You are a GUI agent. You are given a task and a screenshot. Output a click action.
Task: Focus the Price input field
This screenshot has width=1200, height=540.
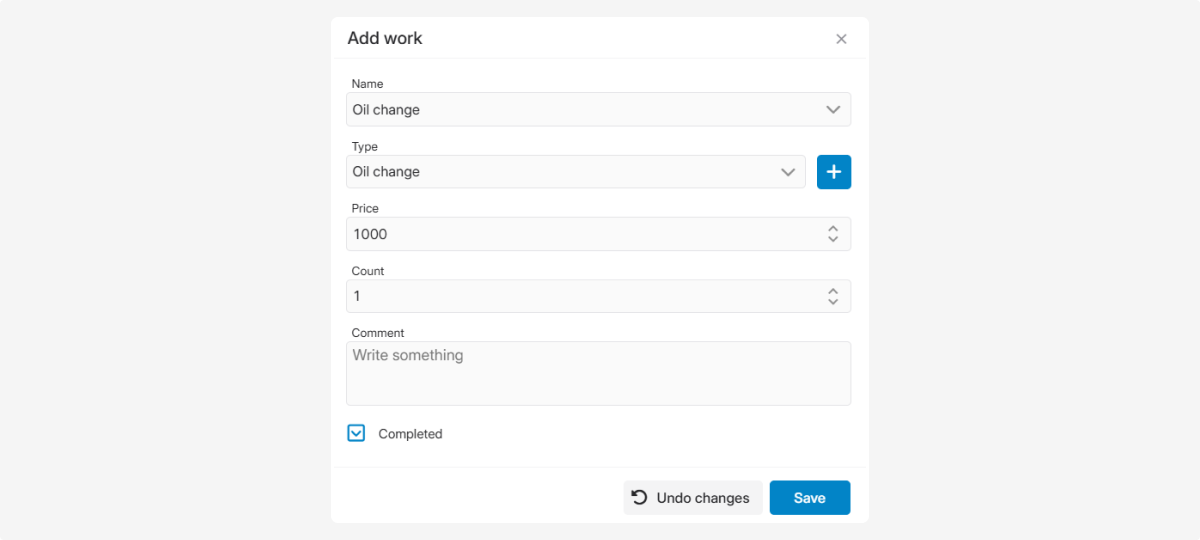point(580,234)
